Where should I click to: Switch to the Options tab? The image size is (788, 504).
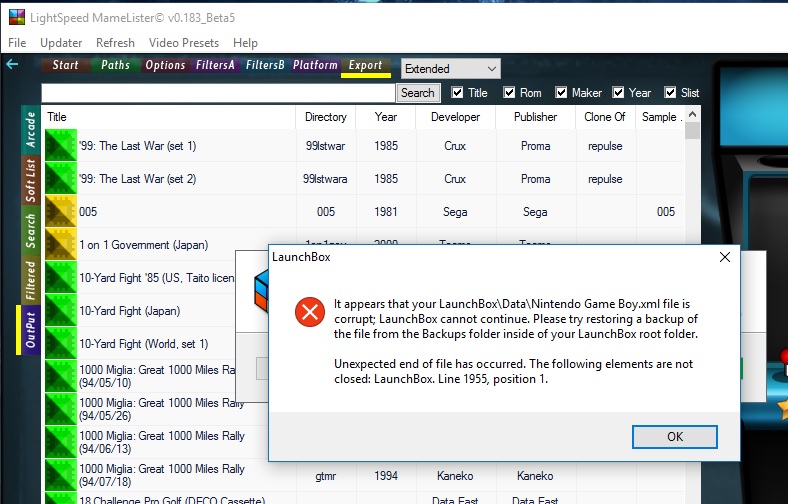(x=165, y=65)
